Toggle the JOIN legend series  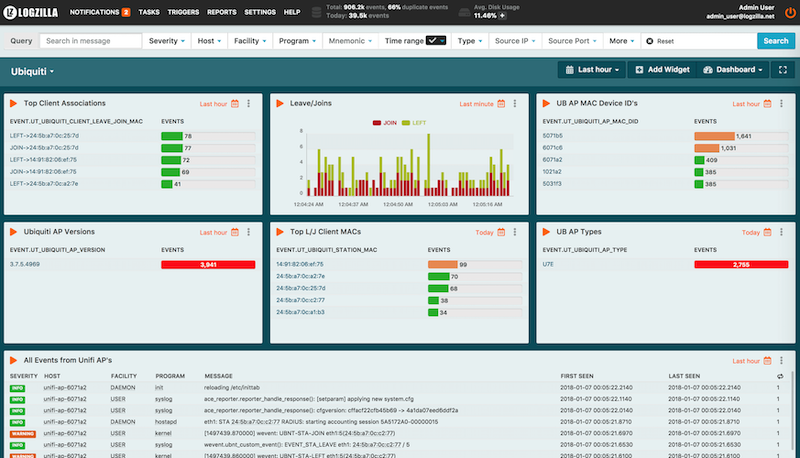(385, 123)
